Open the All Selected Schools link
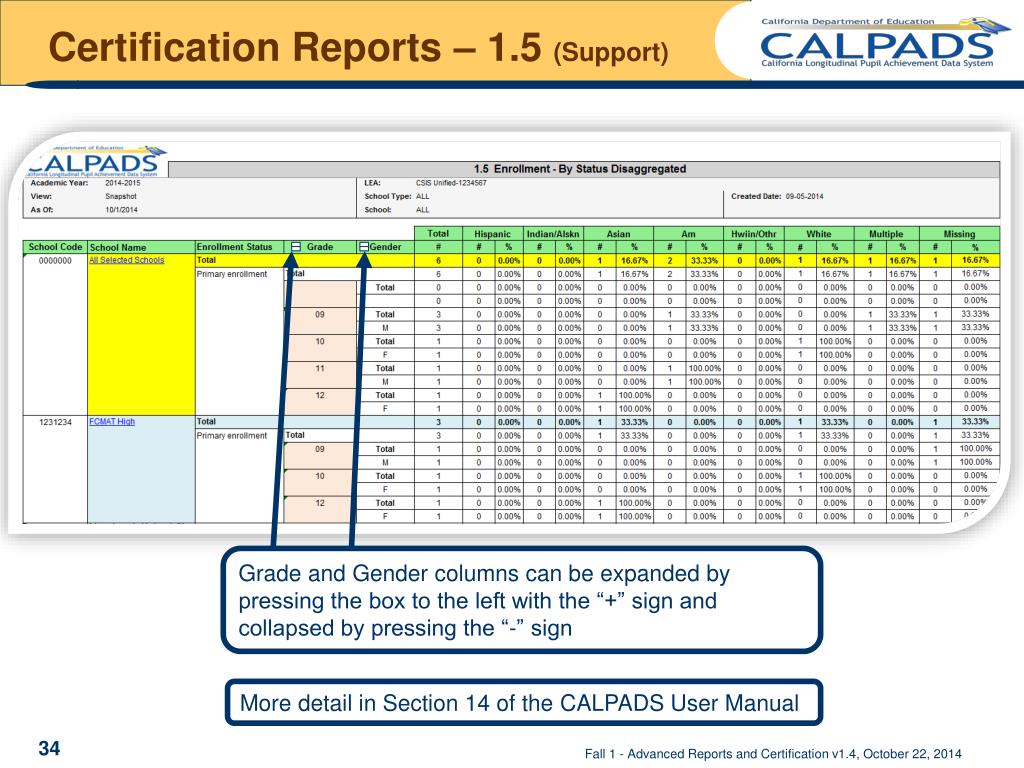Screen dimensions: 1024x768 tap(127, 260)
